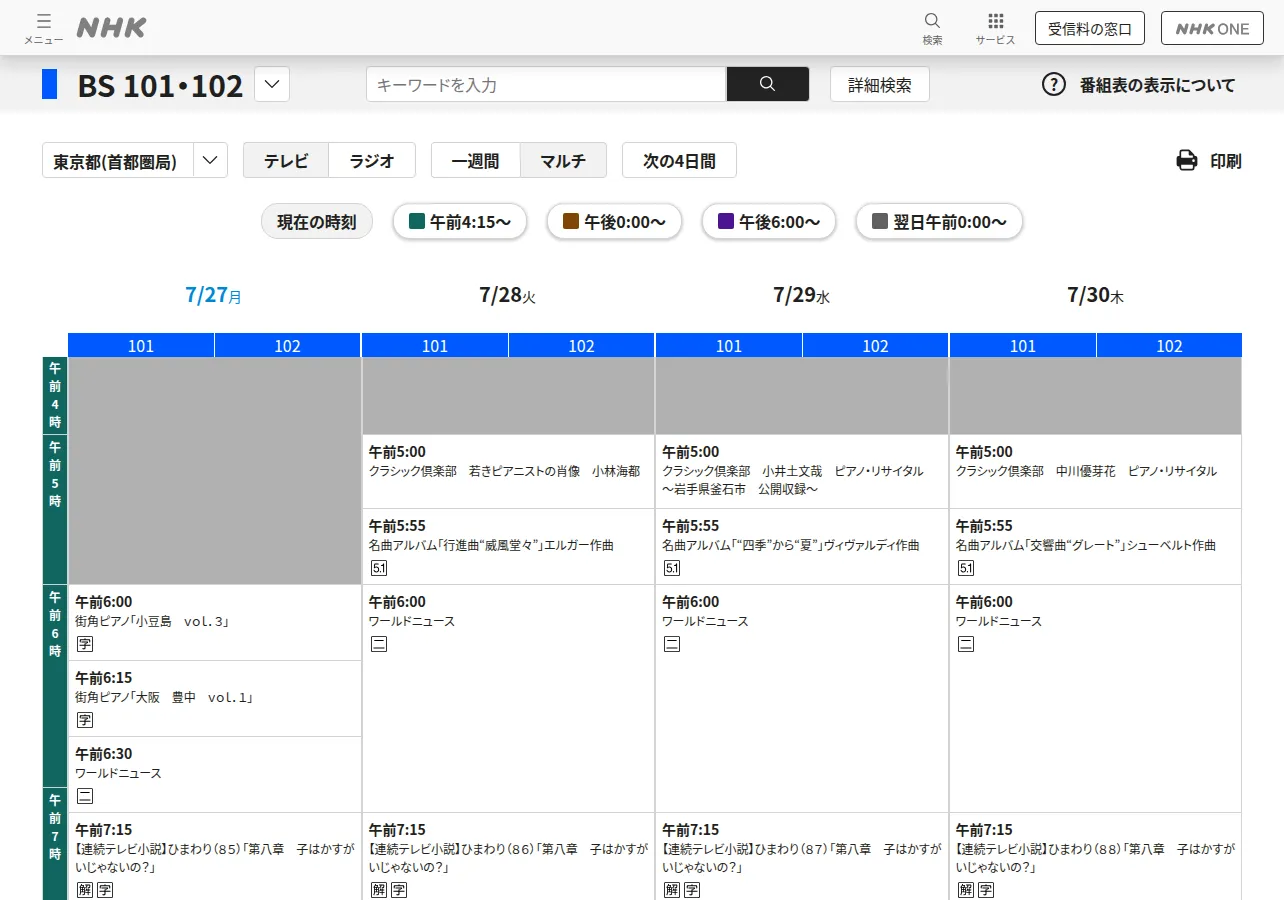Open 受信料の窓口
Screen dimensions: 1284x900
(x=1090, y=28)
